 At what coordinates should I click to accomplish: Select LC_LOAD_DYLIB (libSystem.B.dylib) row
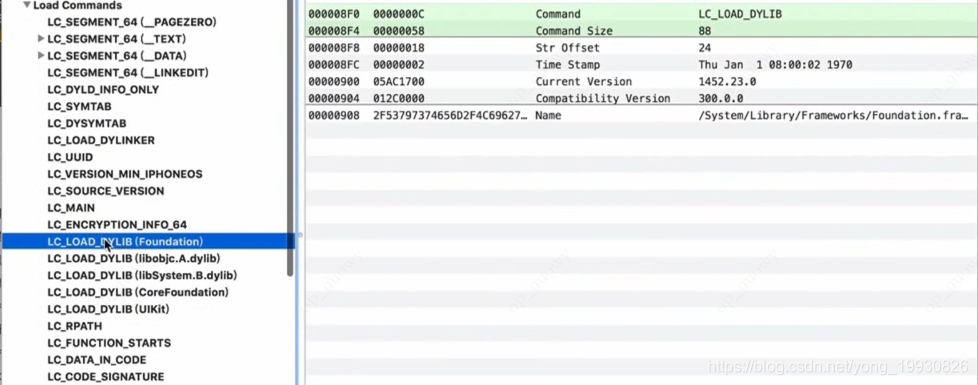tap(142, 275)
